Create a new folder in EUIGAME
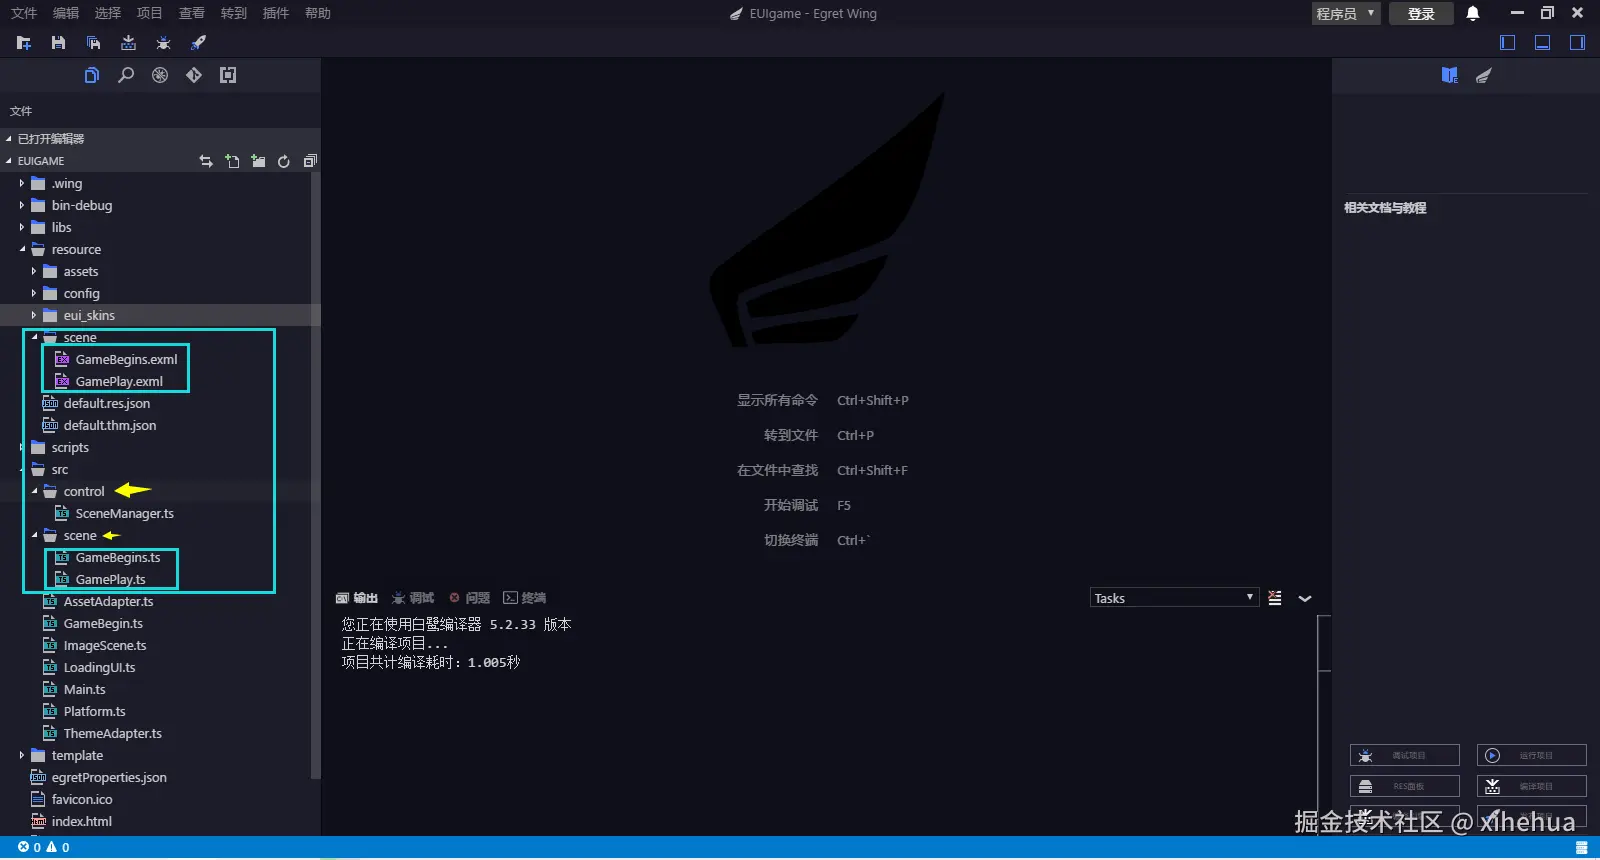This screenshot has width=1600, height=860. (258, 161)
